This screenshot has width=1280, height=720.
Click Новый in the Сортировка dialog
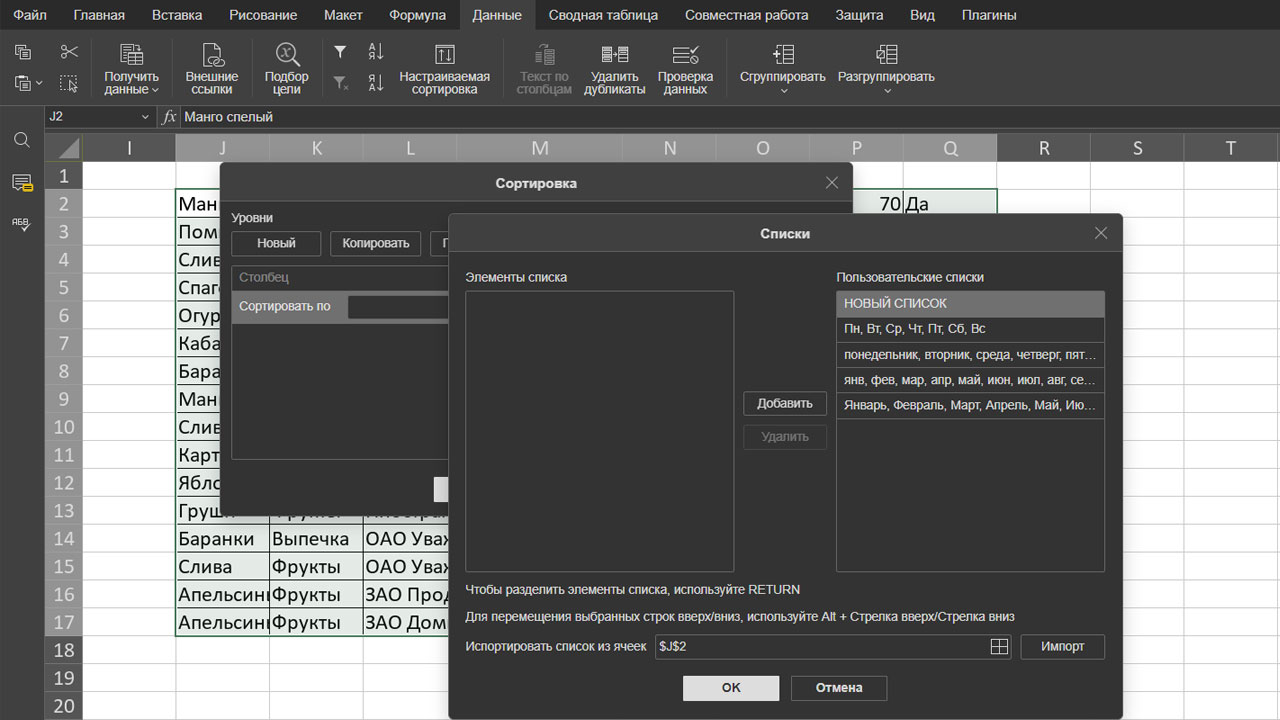point(276,243)
